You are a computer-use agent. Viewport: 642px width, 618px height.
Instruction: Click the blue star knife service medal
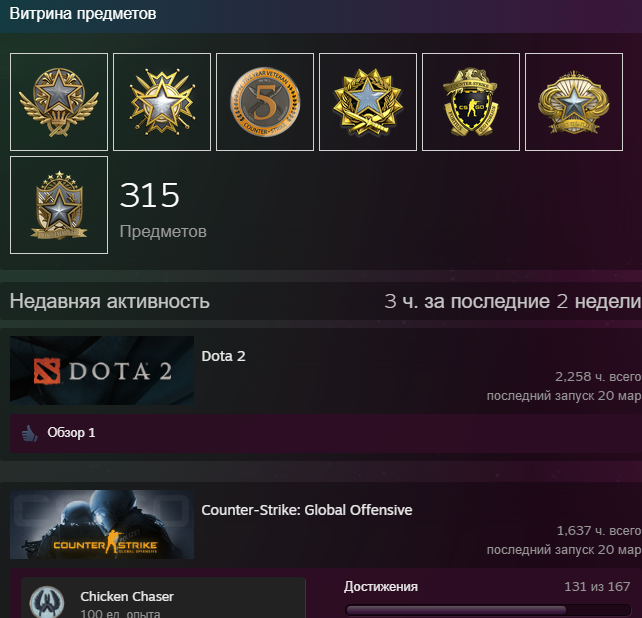click(368, 102)
